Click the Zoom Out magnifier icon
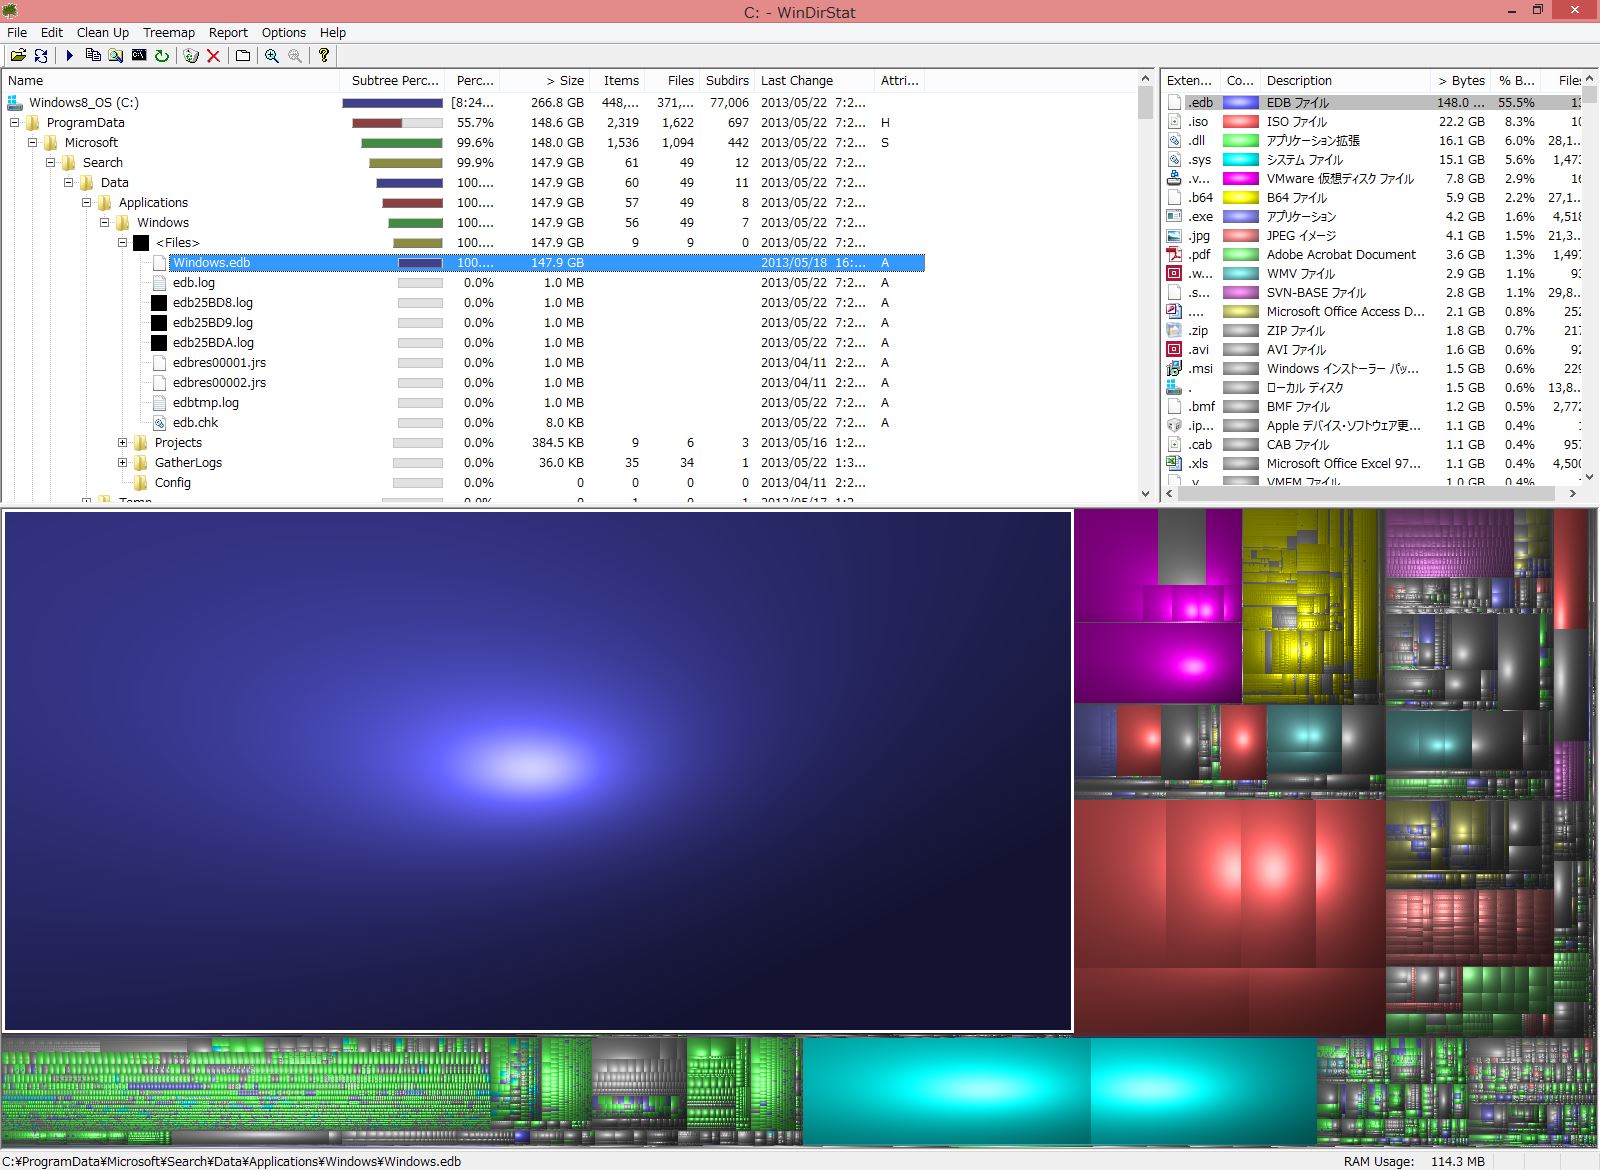 (295, 56)
